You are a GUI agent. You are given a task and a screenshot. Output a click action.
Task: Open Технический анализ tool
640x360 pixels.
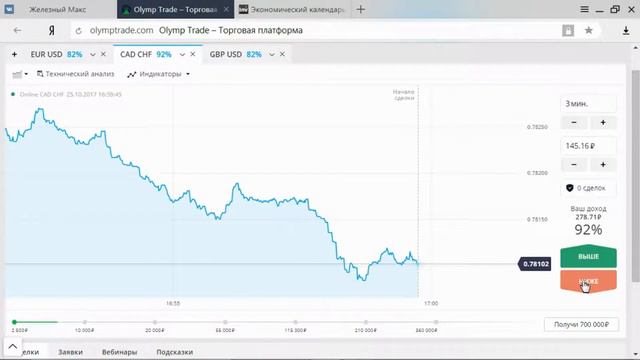(x=76, y=74)
